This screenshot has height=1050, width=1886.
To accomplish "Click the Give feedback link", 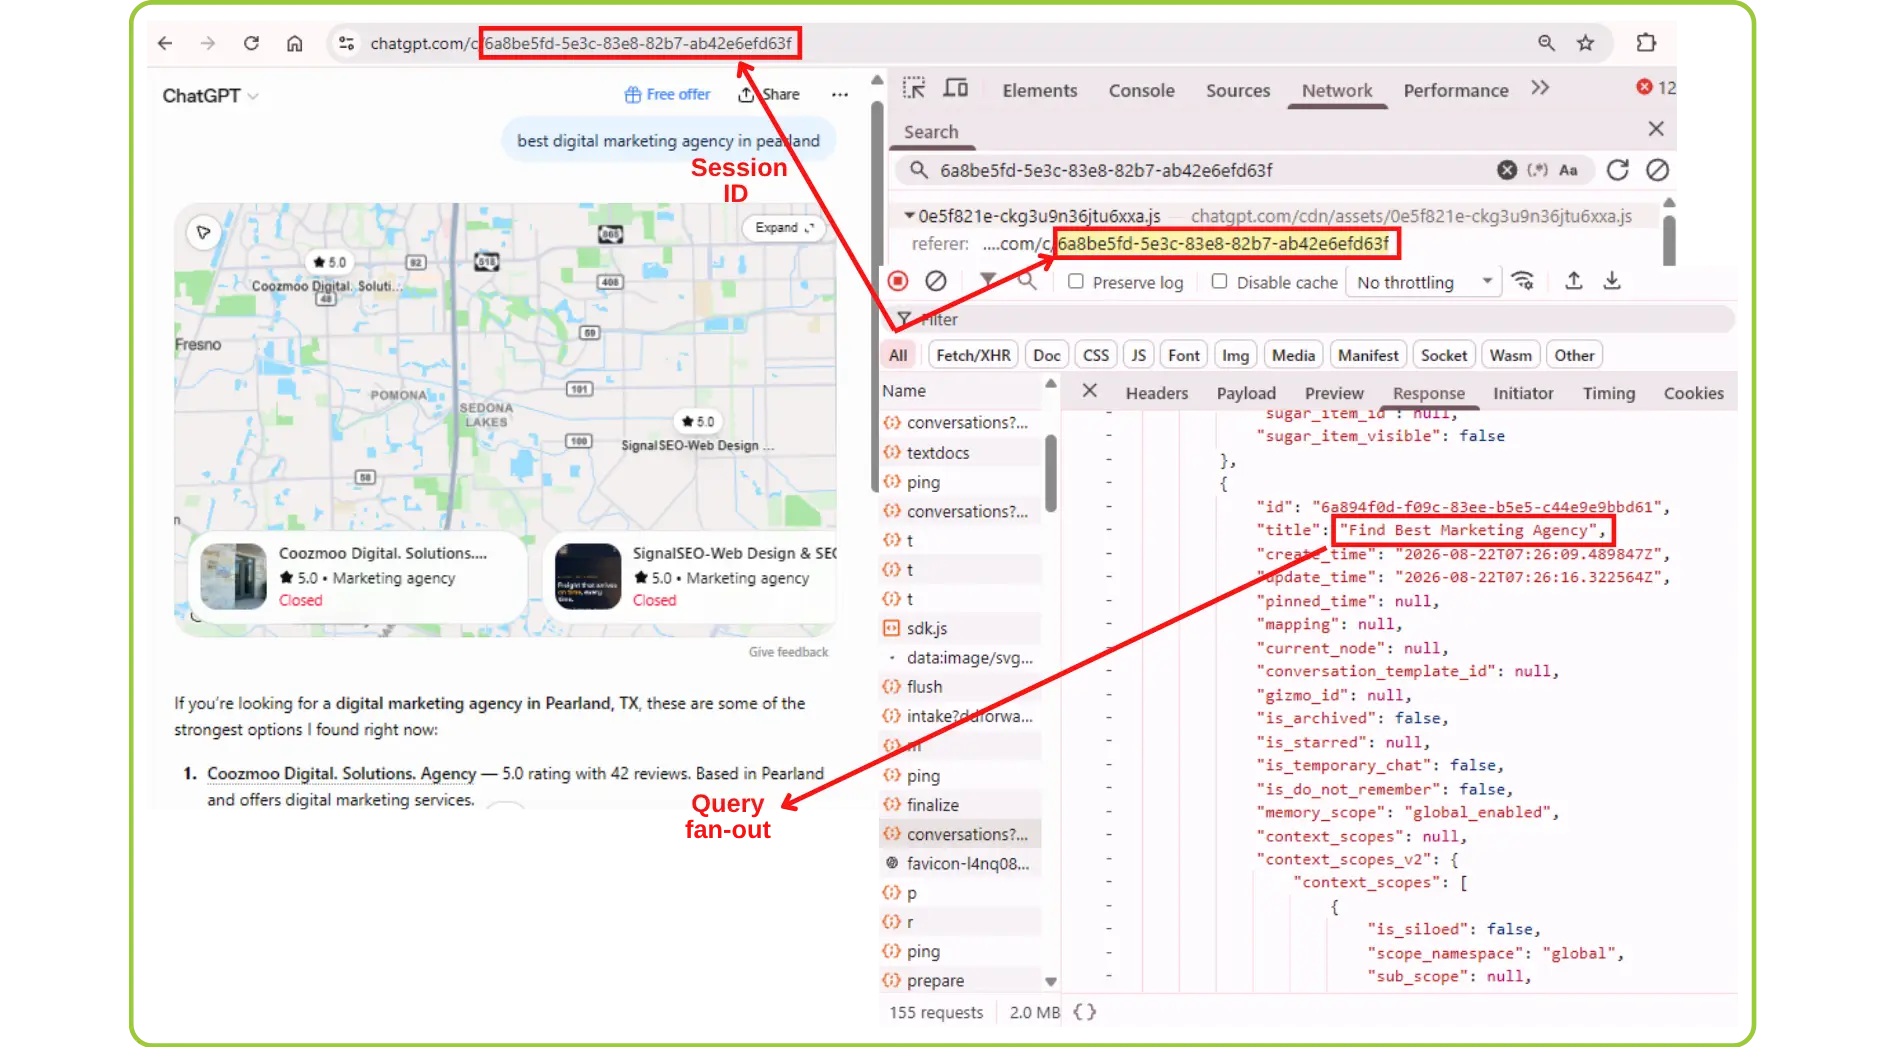I will [788, 652].
